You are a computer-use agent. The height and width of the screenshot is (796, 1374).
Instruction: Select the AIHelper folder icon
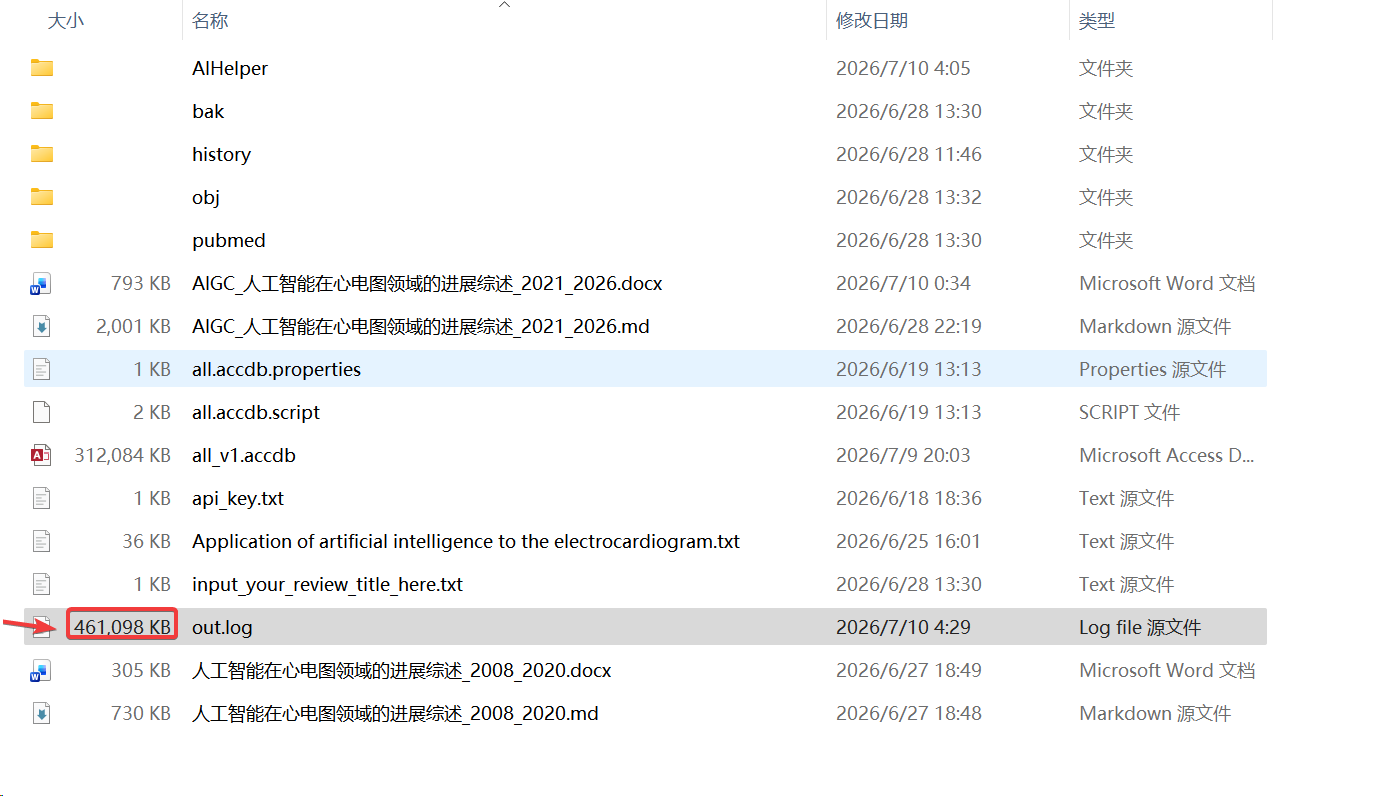coord(41,68)
